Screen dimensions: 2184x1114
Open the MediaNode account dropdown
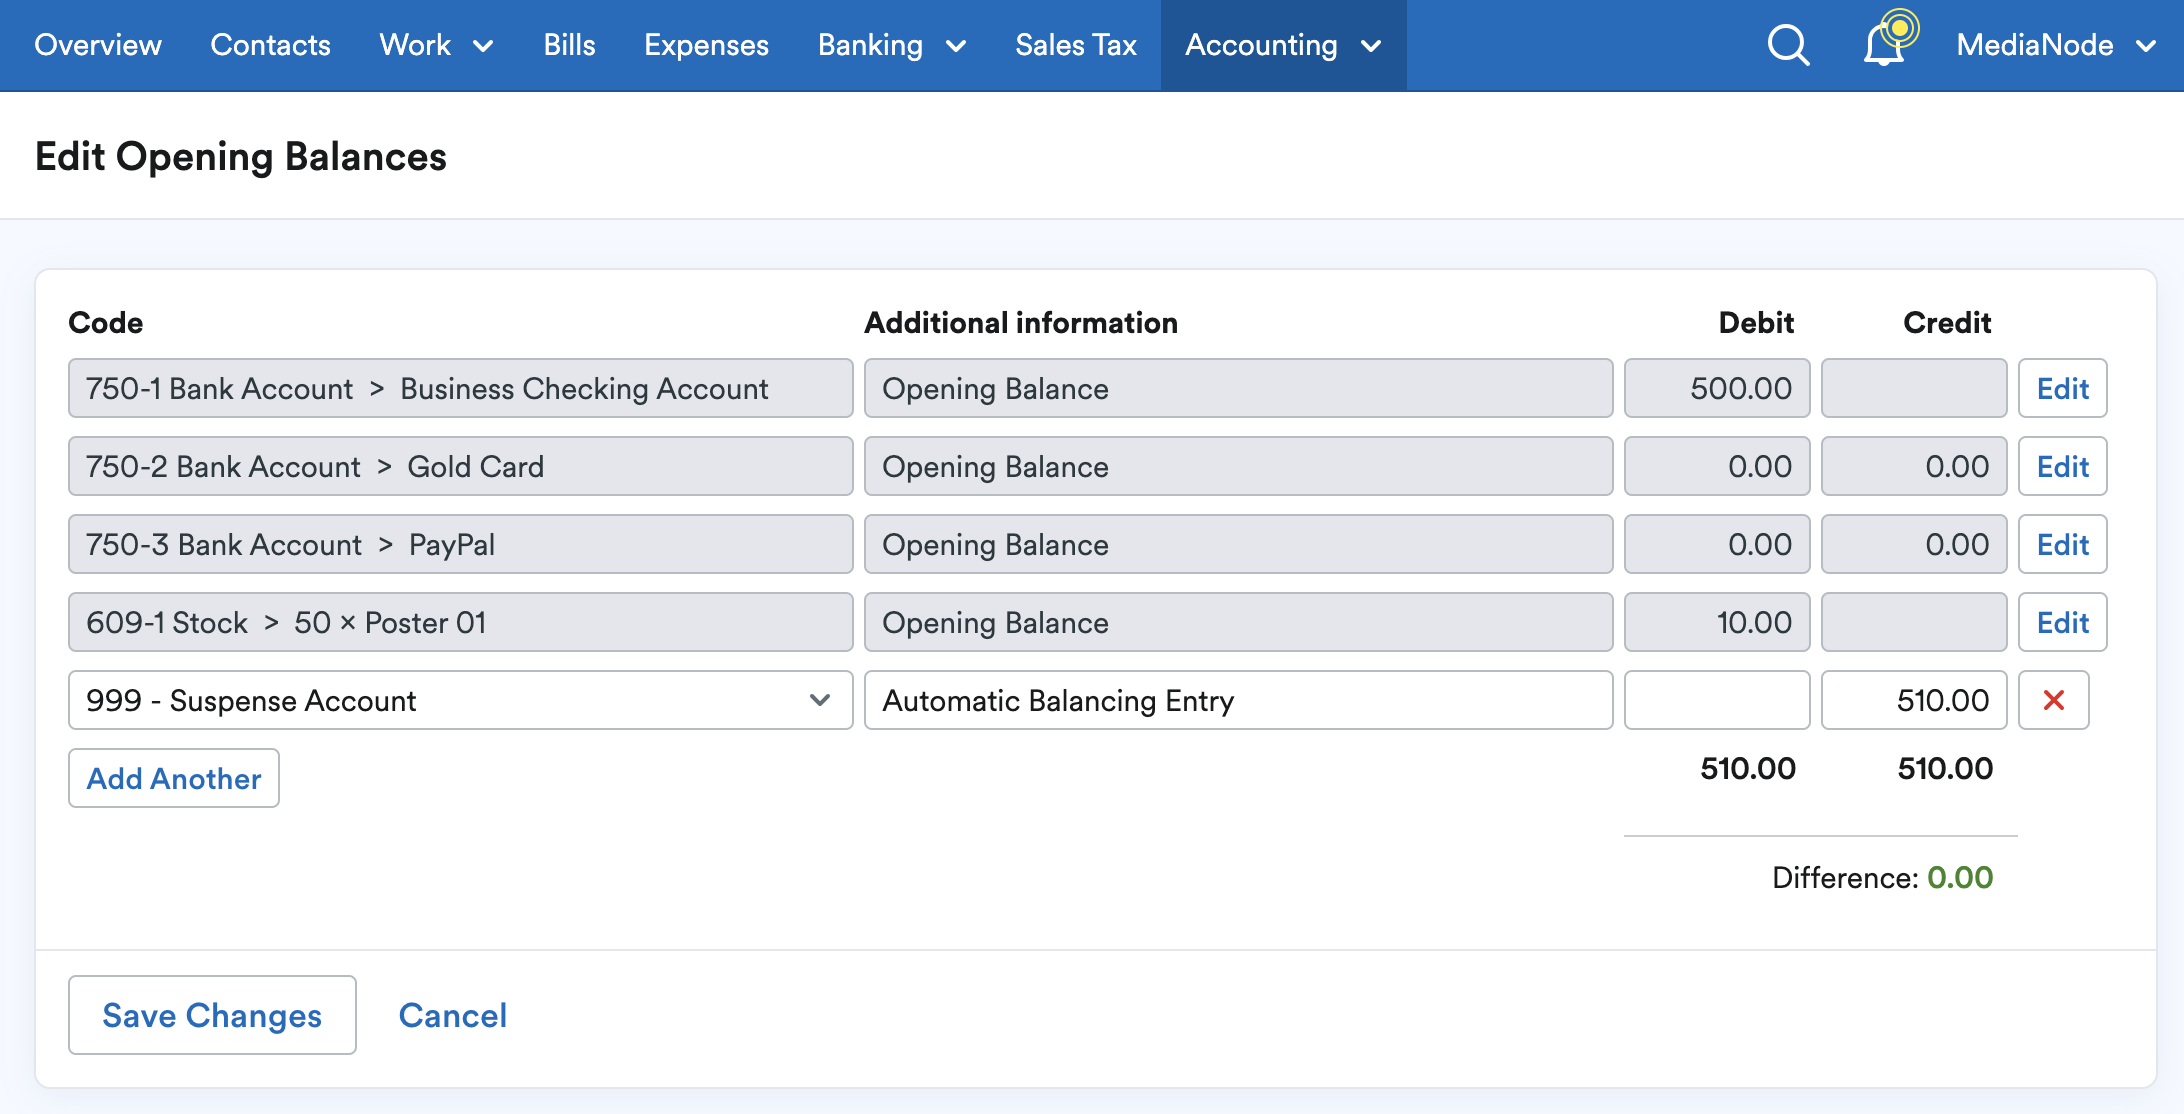pyautogui.click(x=2057, y=45)
